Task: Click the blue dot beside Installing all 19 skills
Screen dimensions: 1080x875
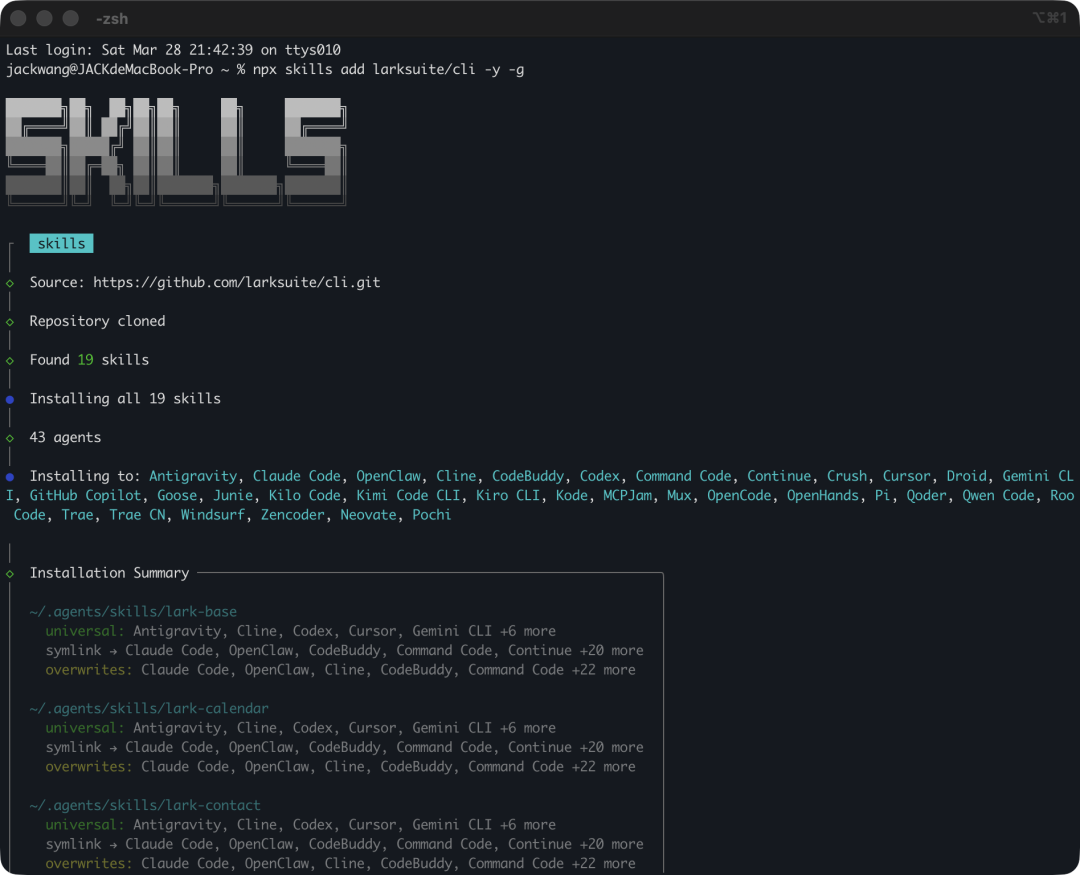Action: [10, 399]
